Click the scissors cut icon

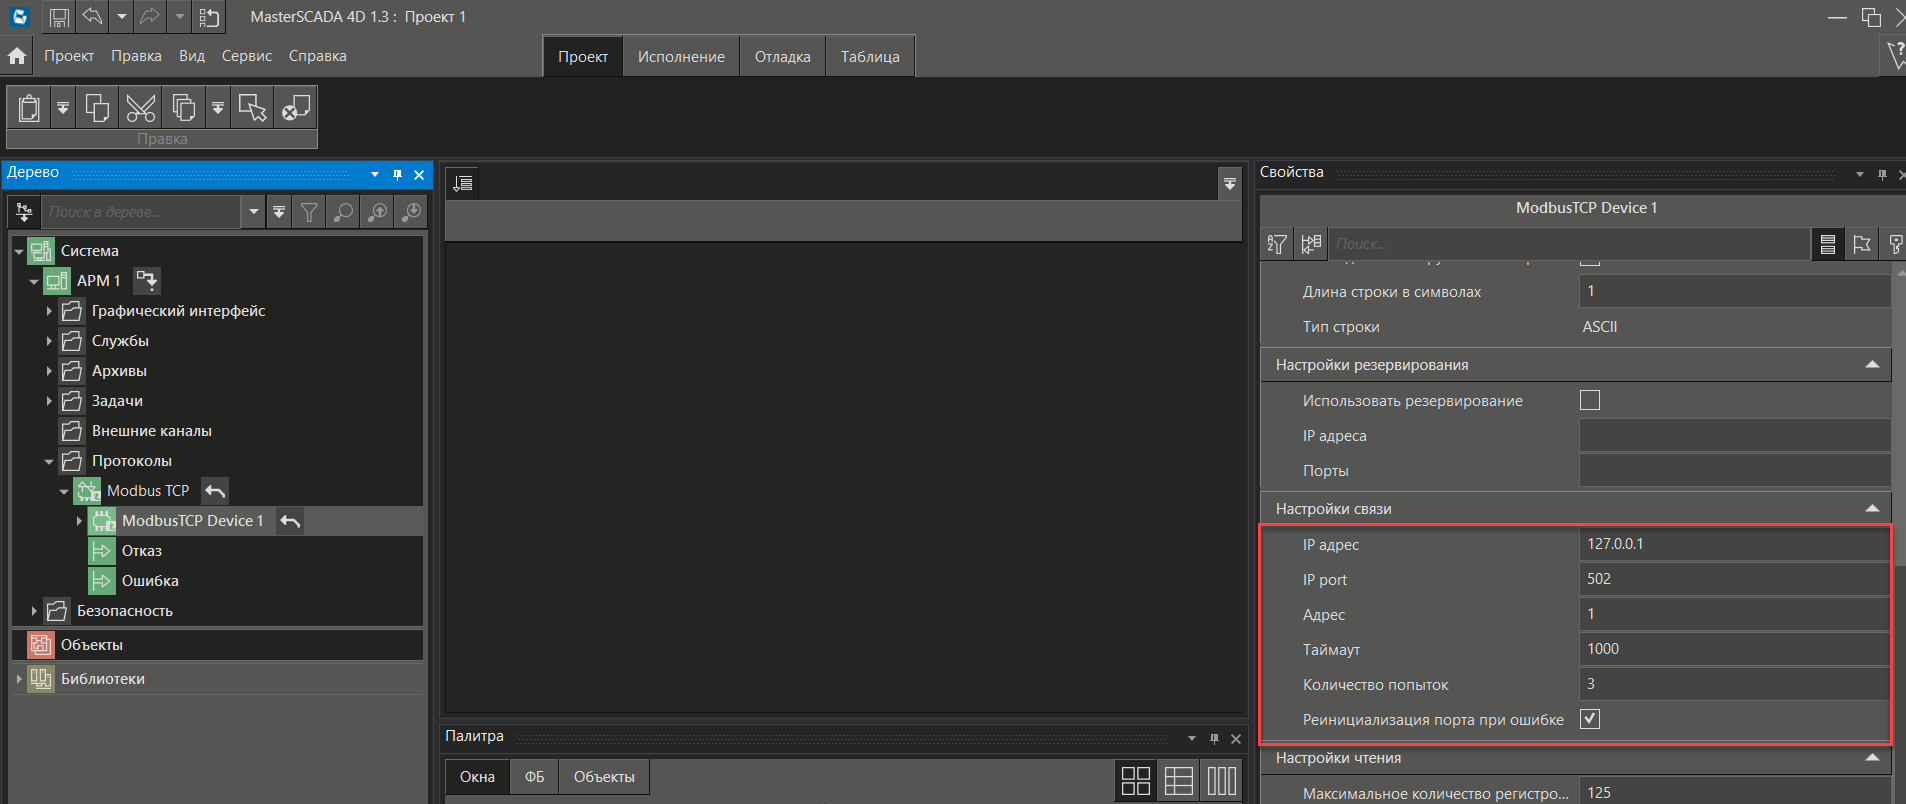pos(141,107)
